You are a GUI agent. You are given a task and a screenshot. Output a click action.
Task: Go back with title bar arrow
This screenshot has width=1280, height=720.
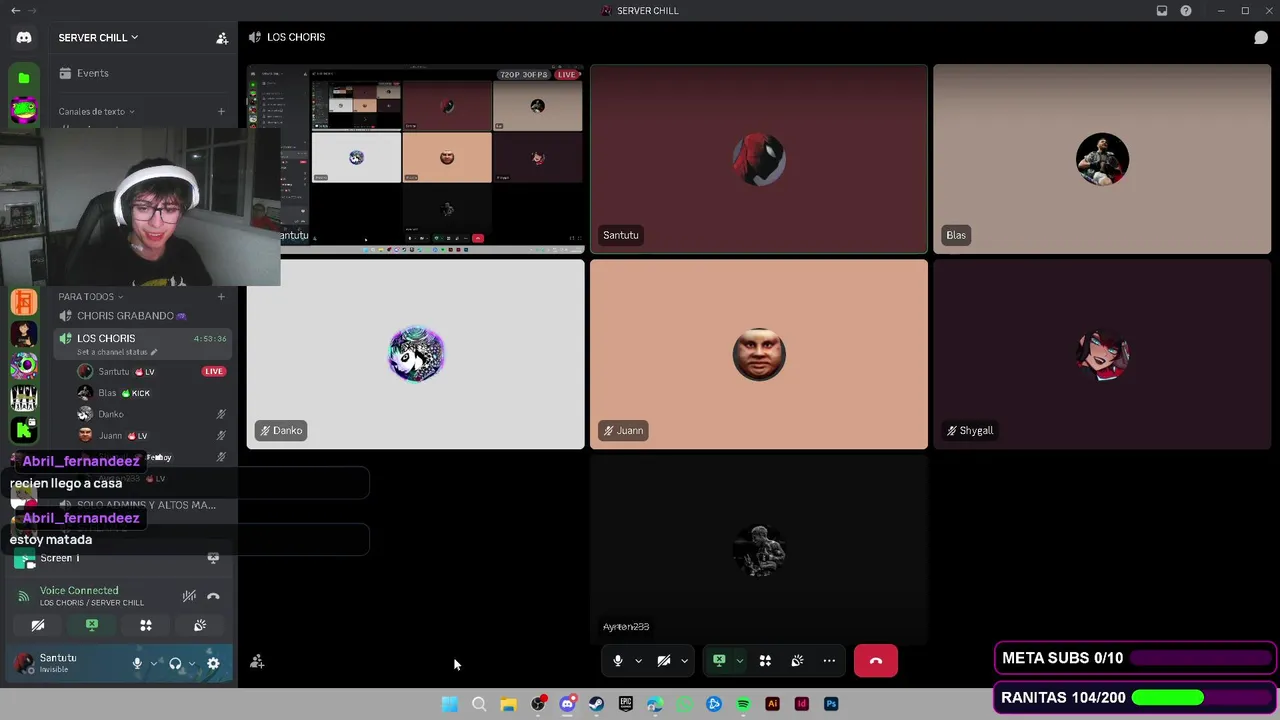[x=15, y=11]
